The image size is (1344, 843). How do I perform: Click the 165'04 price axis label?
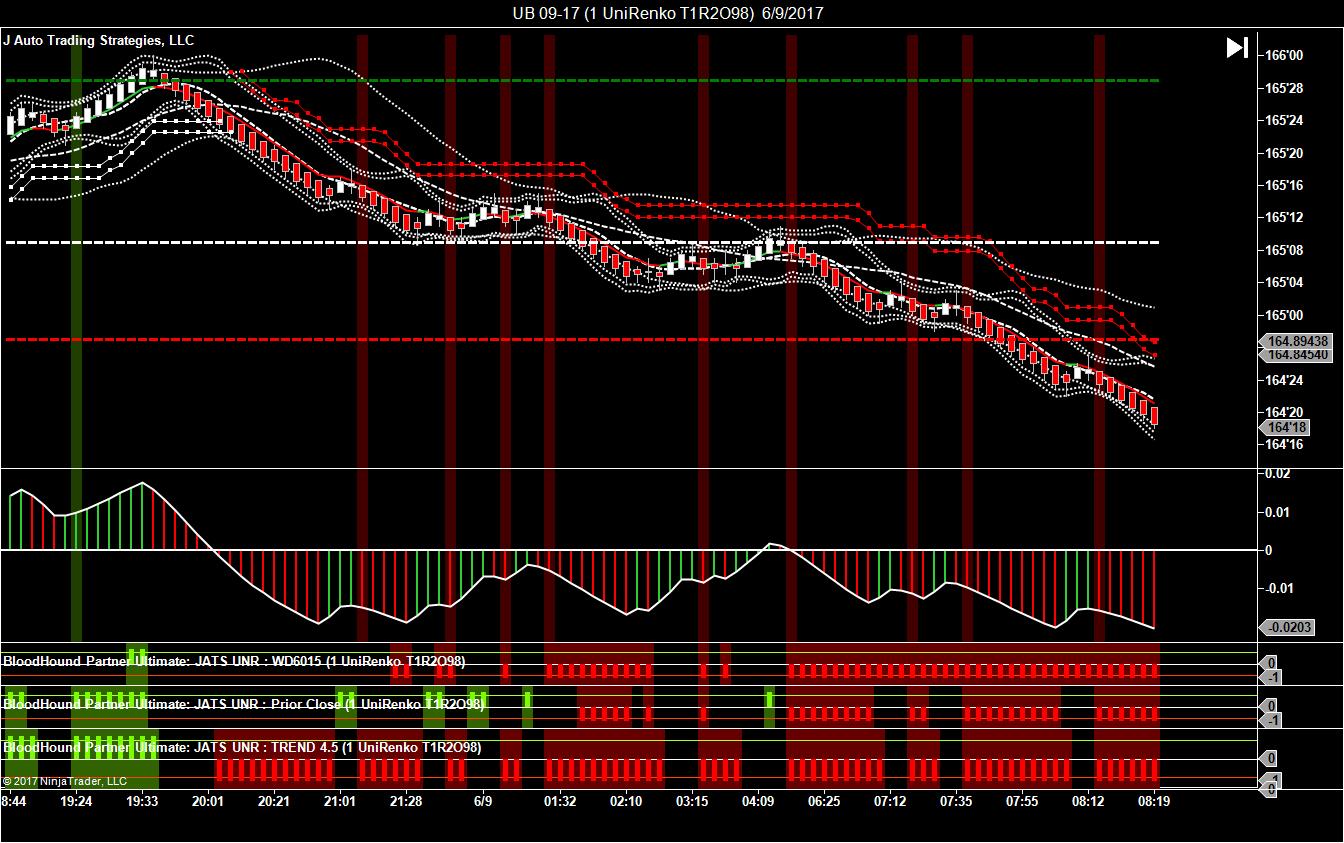coord(1284,282)
